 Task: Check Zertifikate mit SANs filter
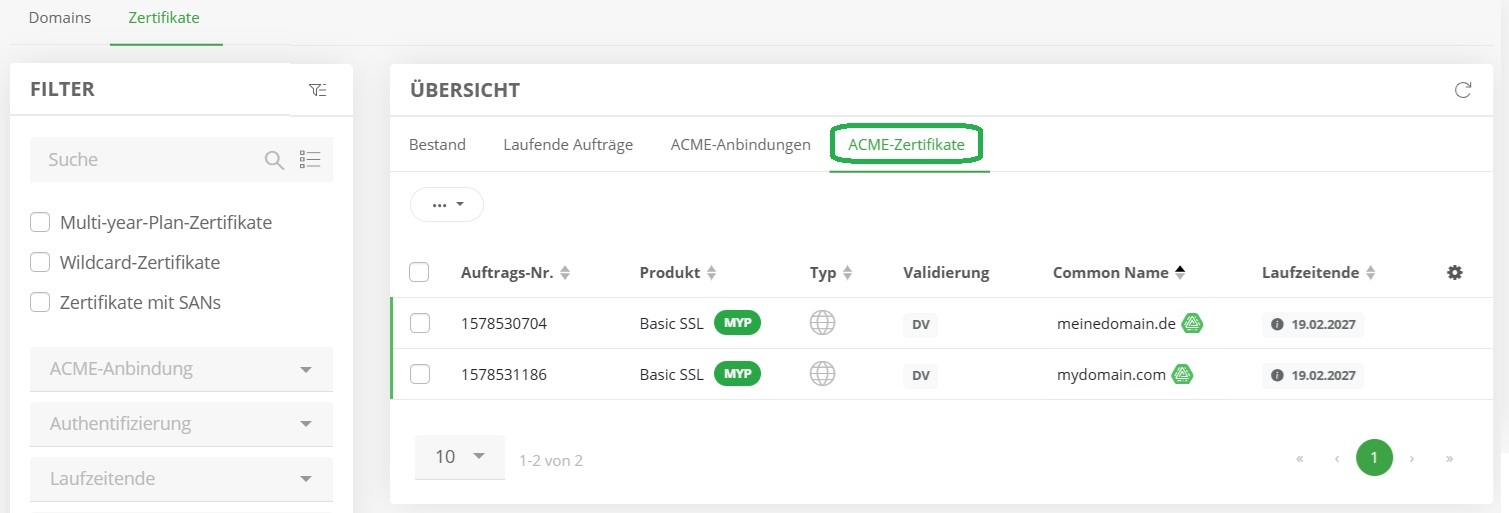point(40,302)
